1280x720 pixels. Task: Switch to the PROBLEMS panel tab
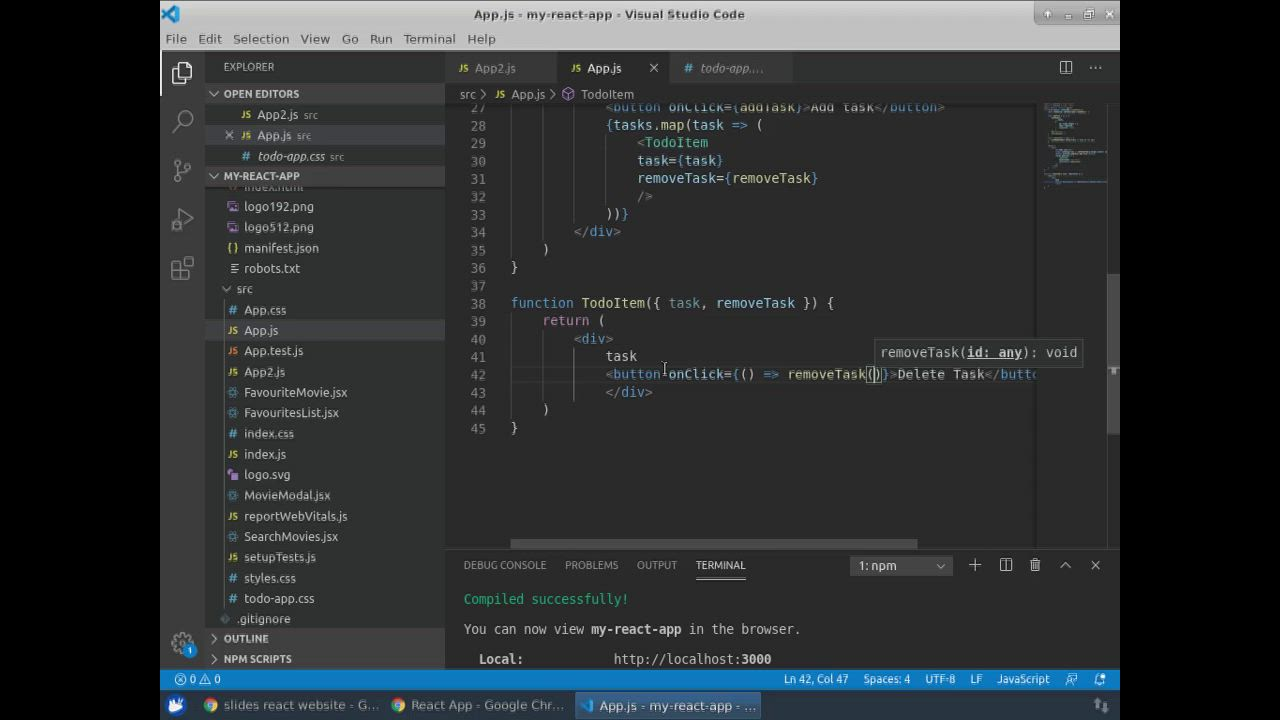591,565
